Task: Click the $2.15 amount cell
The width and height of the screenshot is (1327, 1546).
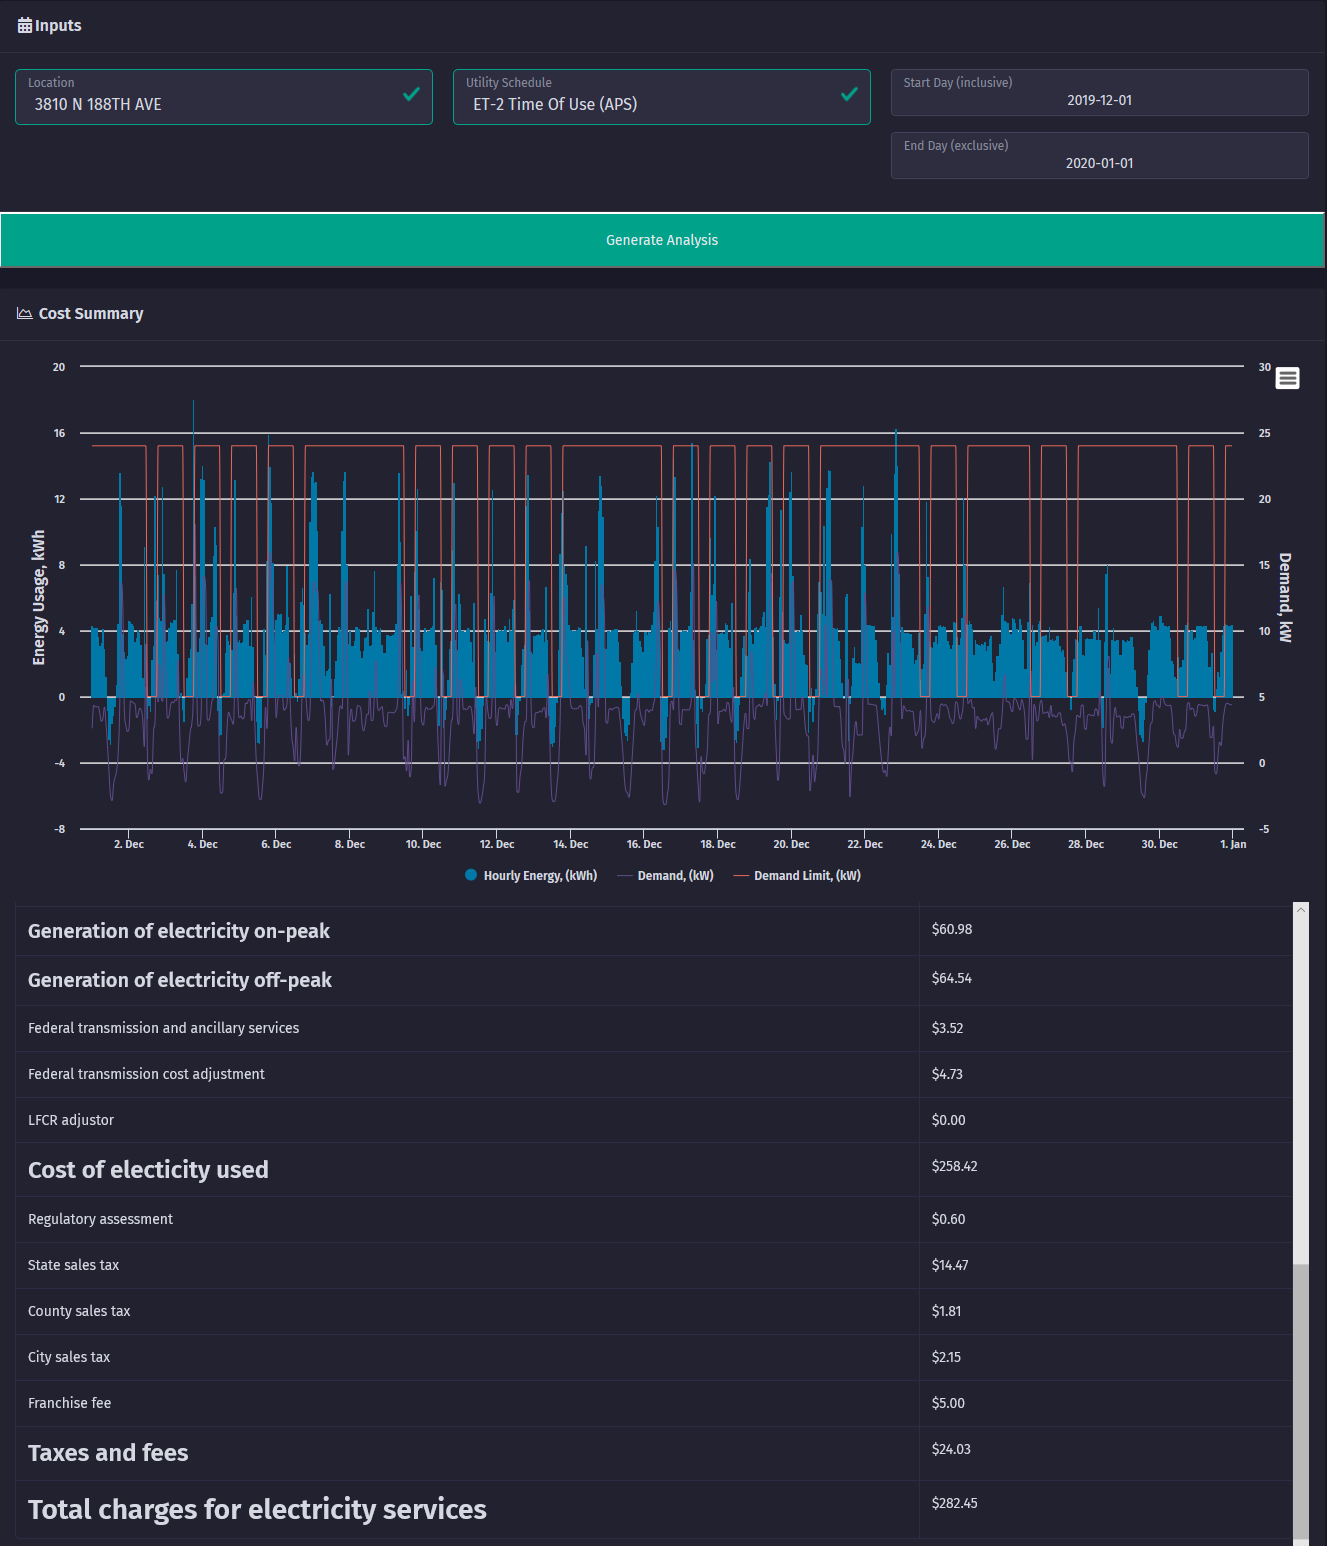Action: pos(1106,1357)
